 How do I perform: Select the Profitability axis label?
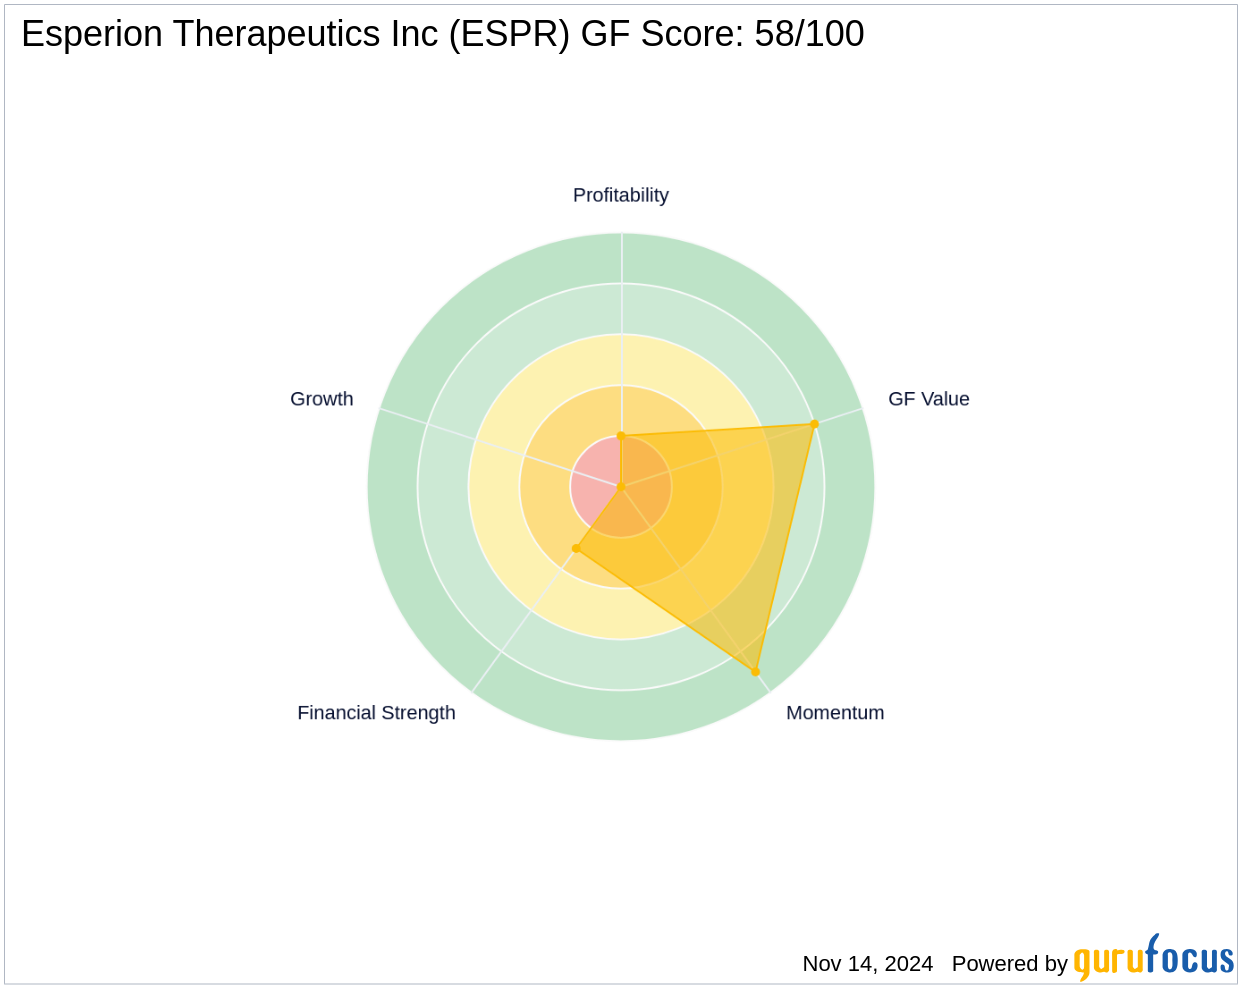pyautogui.click(x=620, y=195)
